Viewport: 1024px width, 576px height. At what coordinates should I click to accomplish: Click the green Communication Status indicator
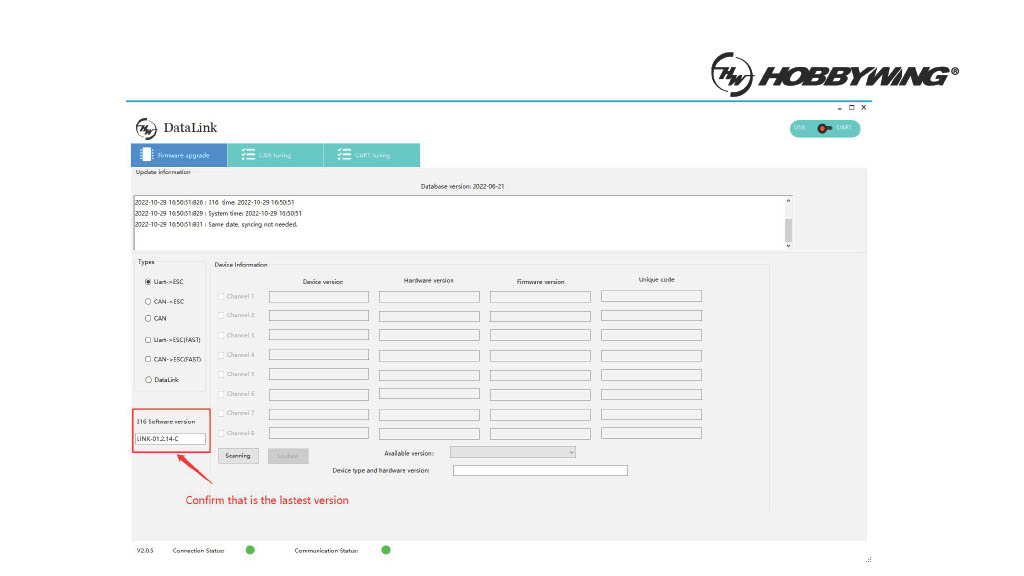(x=386, y=550)
